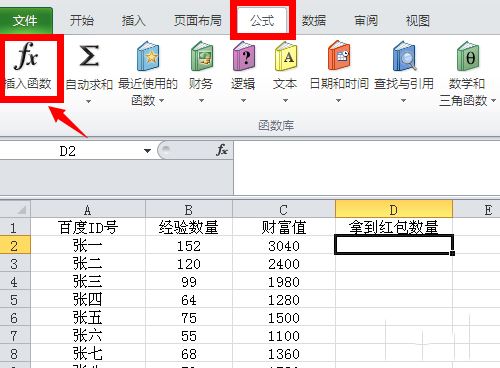Expand the Financial (财务) dropdown arrow
Image resolution: width=500 pixels, height=368 pixels.
tap(201, 100)
